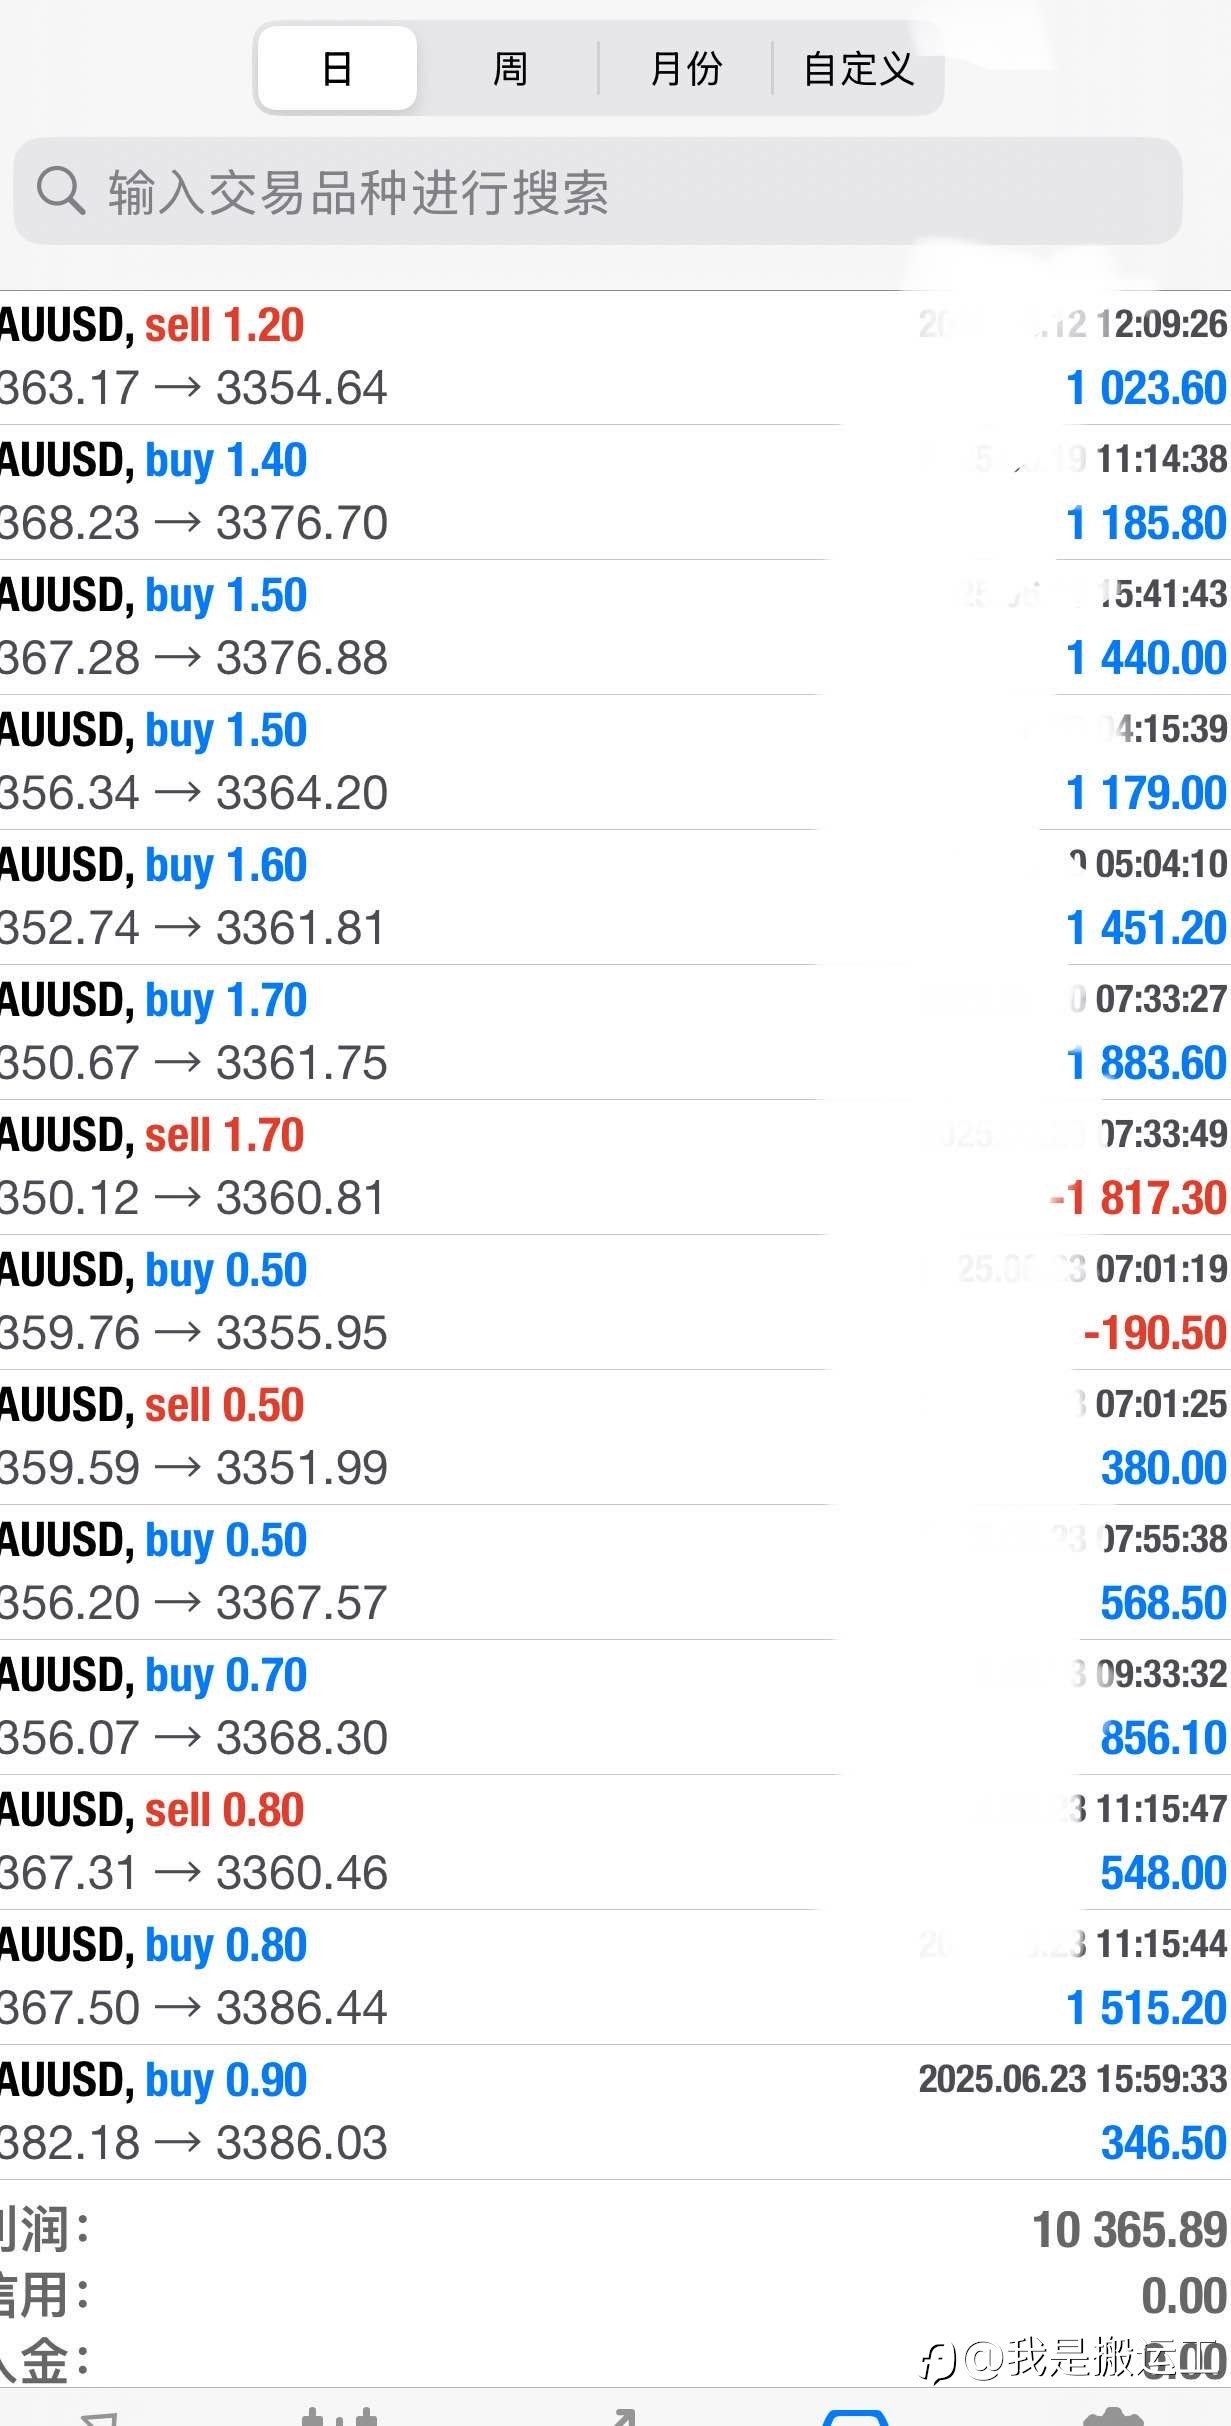Switch to the 月份 (month) period tab
The width and height of the screenshot is (1231, 2426).
tap(686, 68)
